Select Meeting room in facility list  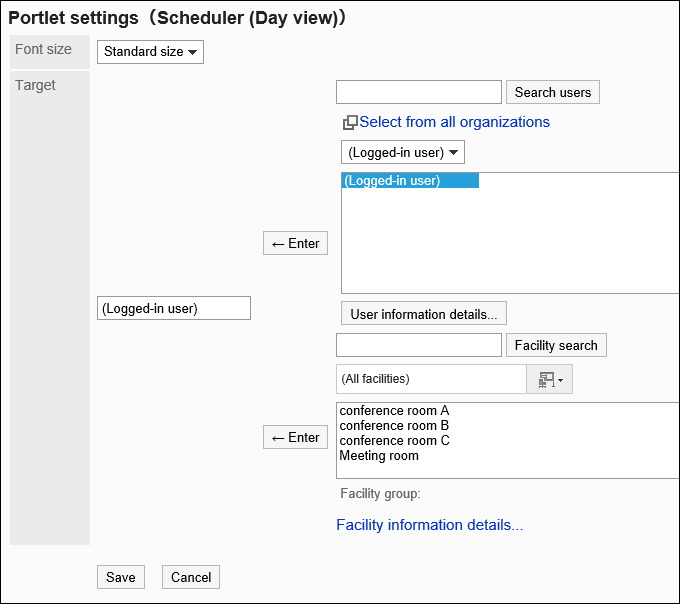[379, 456]
